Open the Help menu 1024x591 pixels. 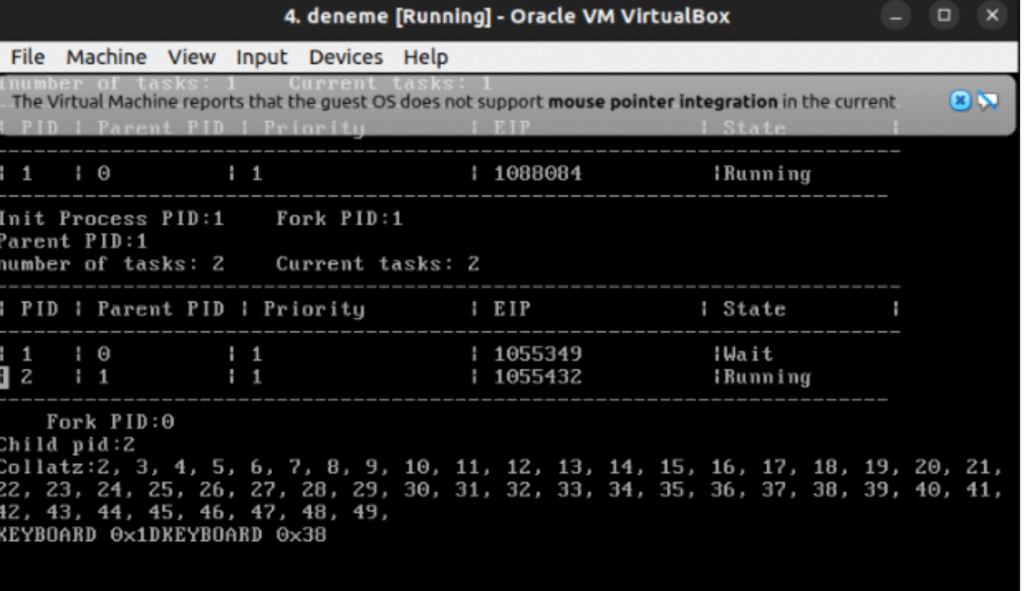click(x=425, y=57)
